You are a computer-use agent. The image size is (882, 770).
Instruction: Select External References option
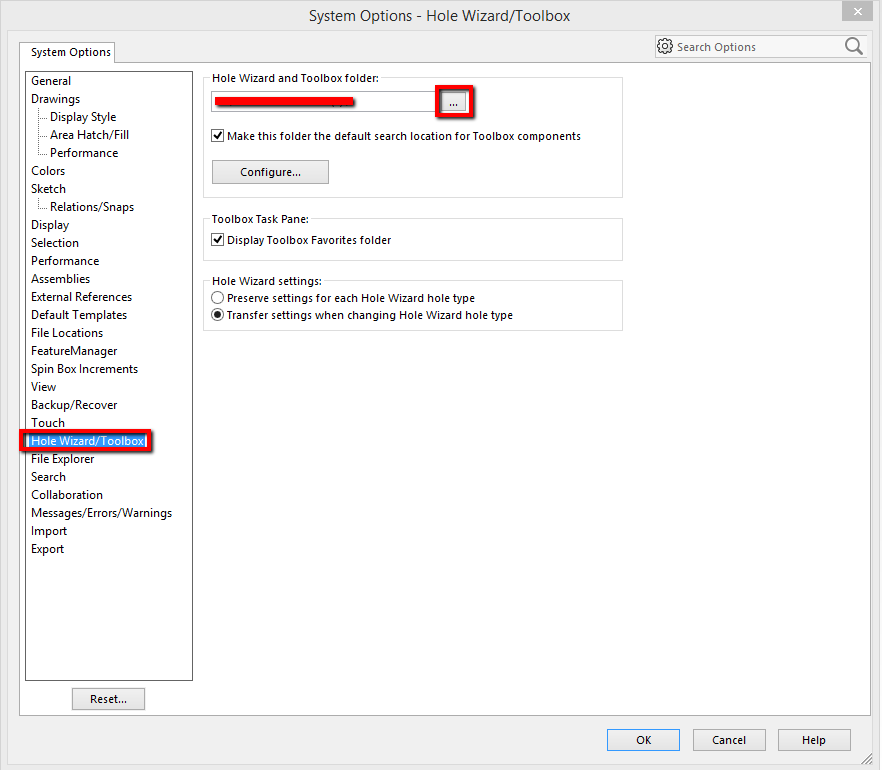point(82,297)
